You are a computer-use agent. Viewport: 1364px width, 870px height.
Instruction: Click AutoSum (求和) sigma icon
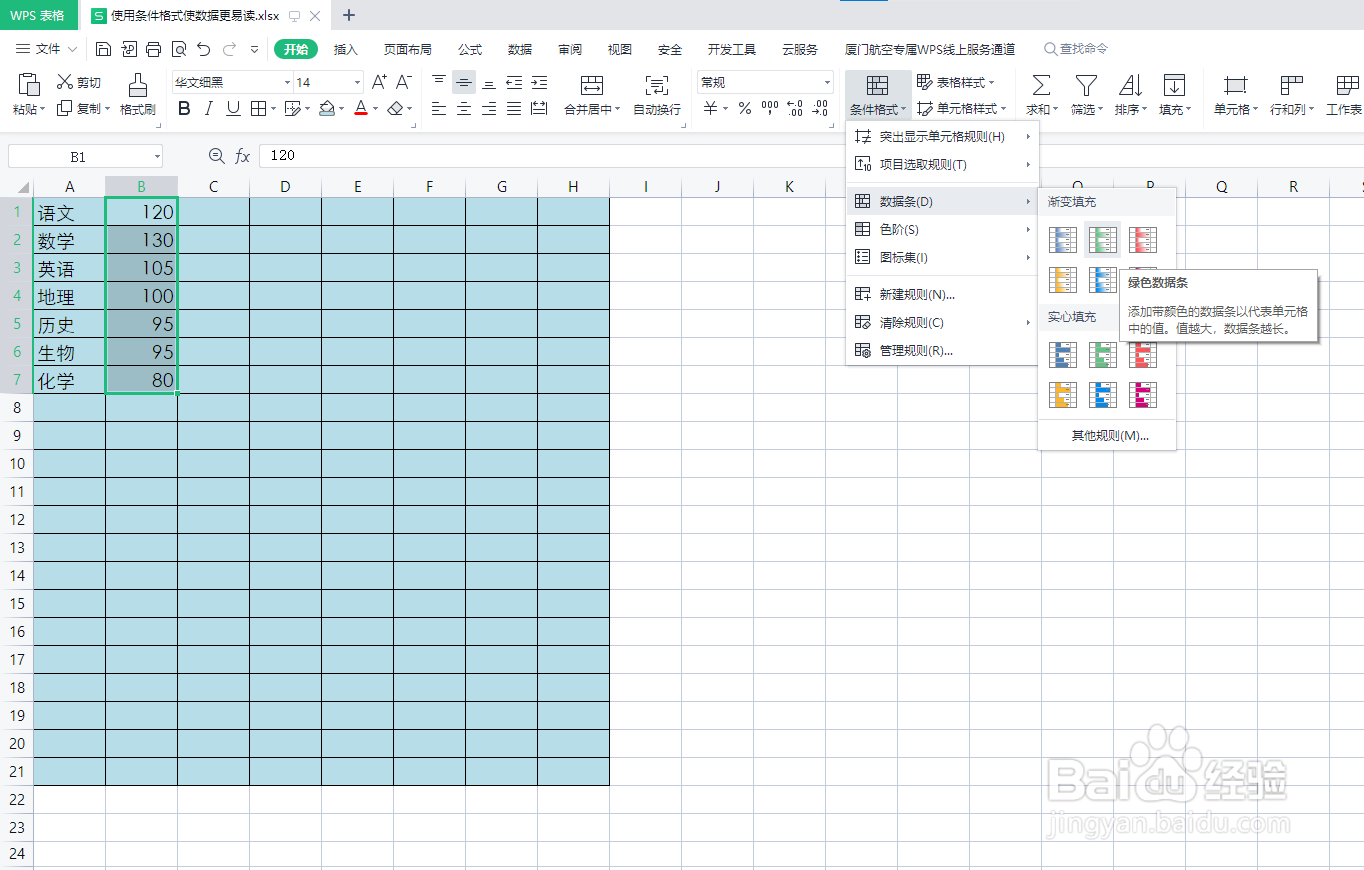pyautogui.click(x=1041, y=85)
